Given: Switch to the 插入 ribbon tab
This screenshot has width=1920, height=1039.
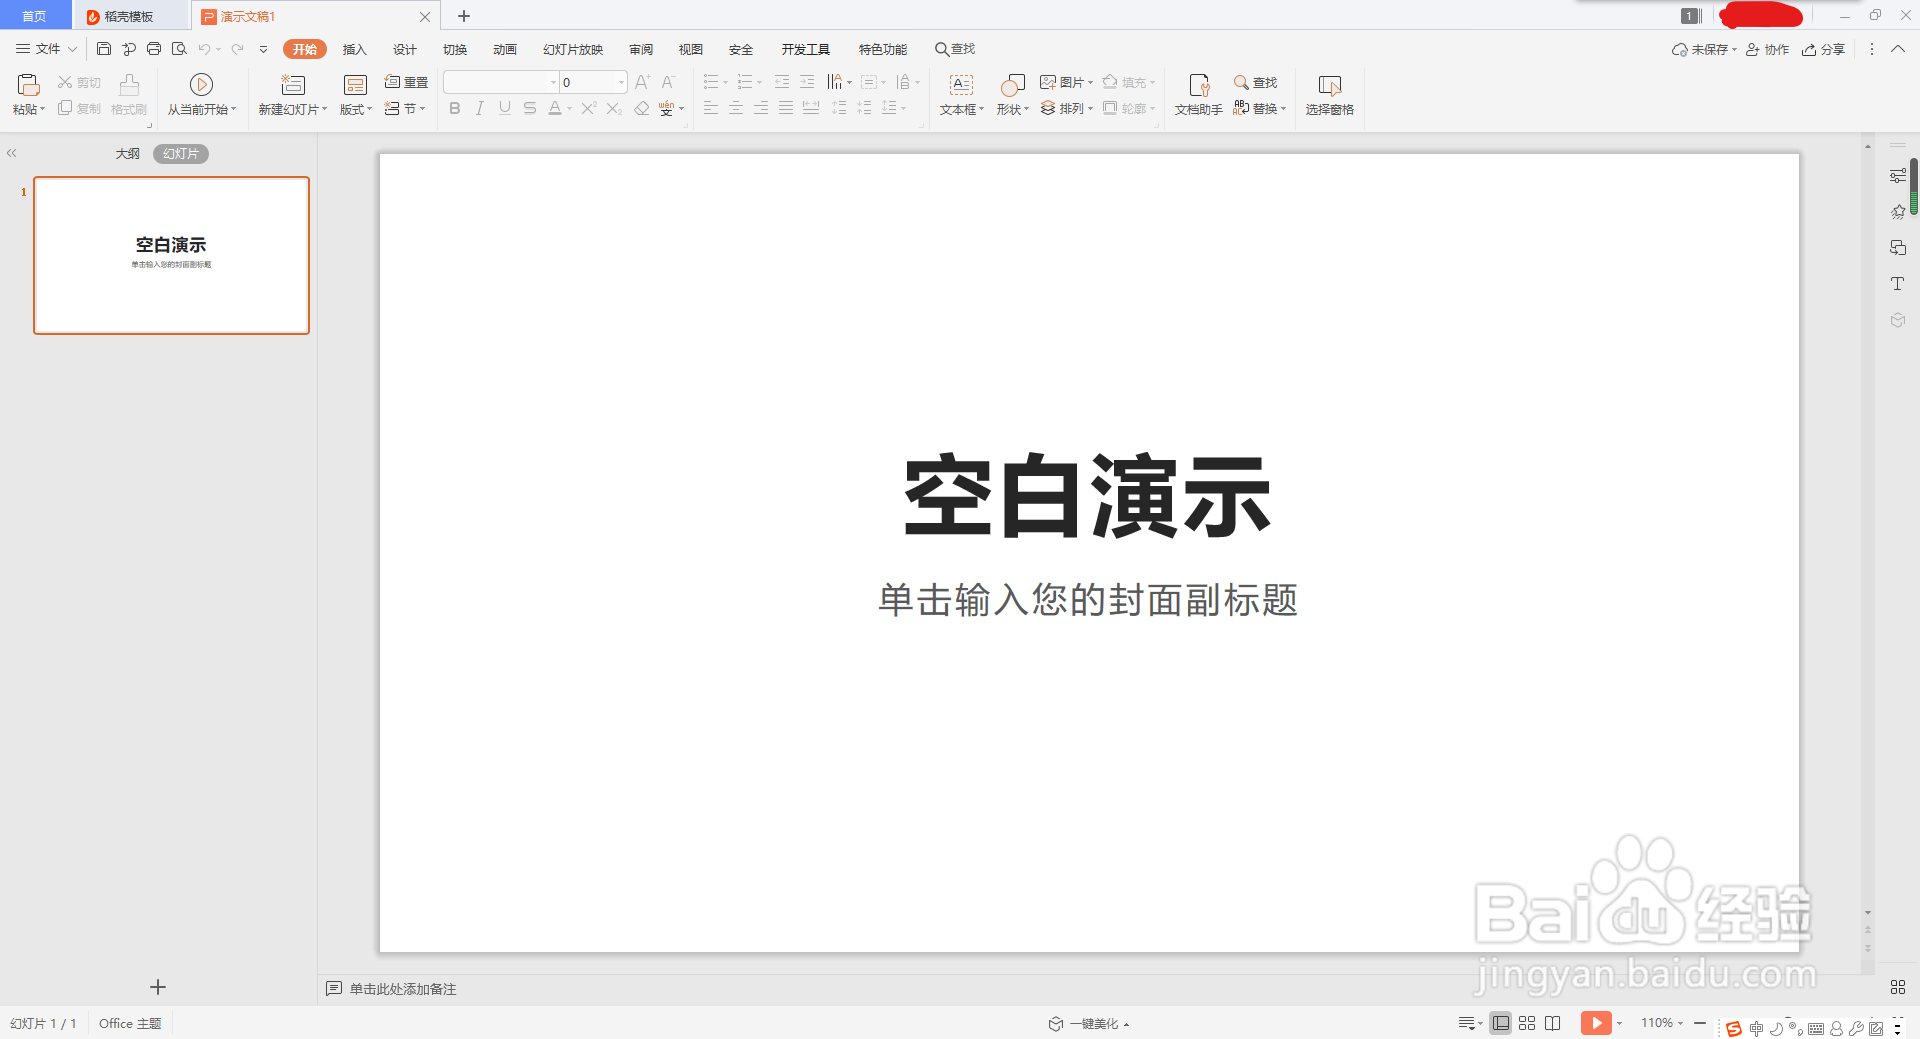Looking at the screenshot, I should (354, 48).
